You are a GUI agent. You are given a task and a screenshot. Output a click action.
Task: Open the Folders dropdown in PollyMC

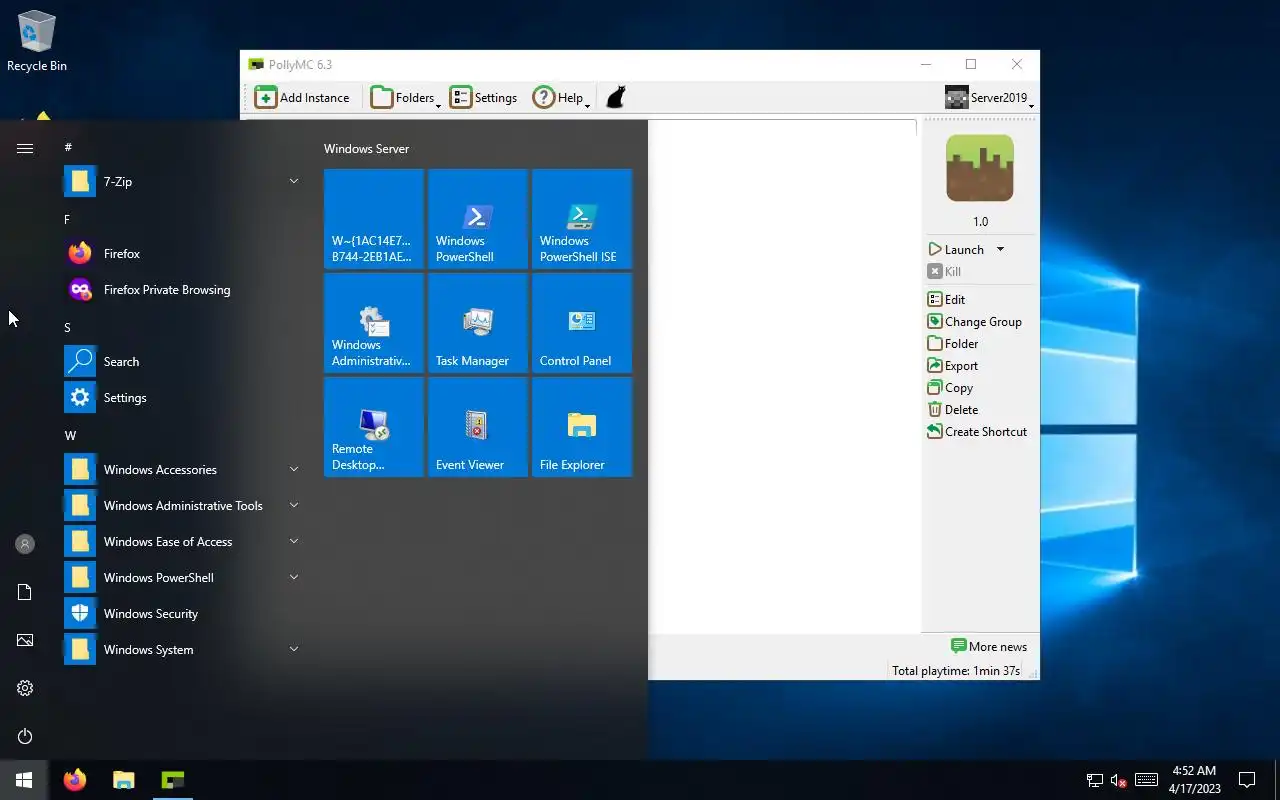point(406,97)
